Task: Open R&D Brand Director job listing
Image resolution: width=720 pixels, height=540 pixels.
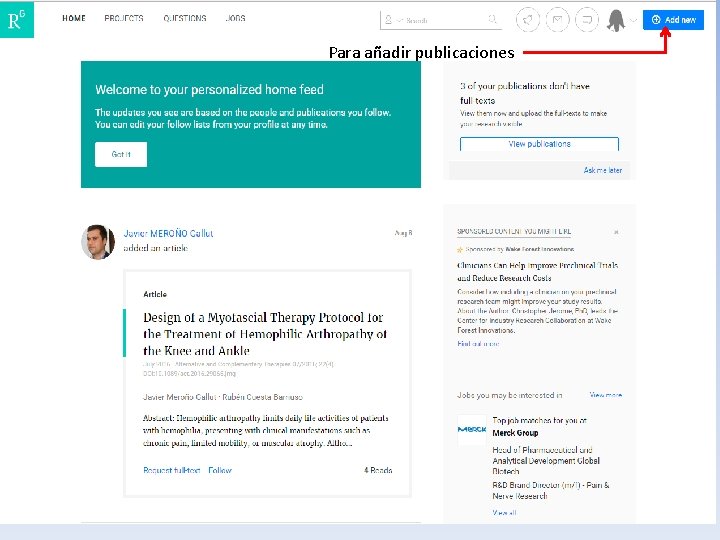Action: pos(551,490)
